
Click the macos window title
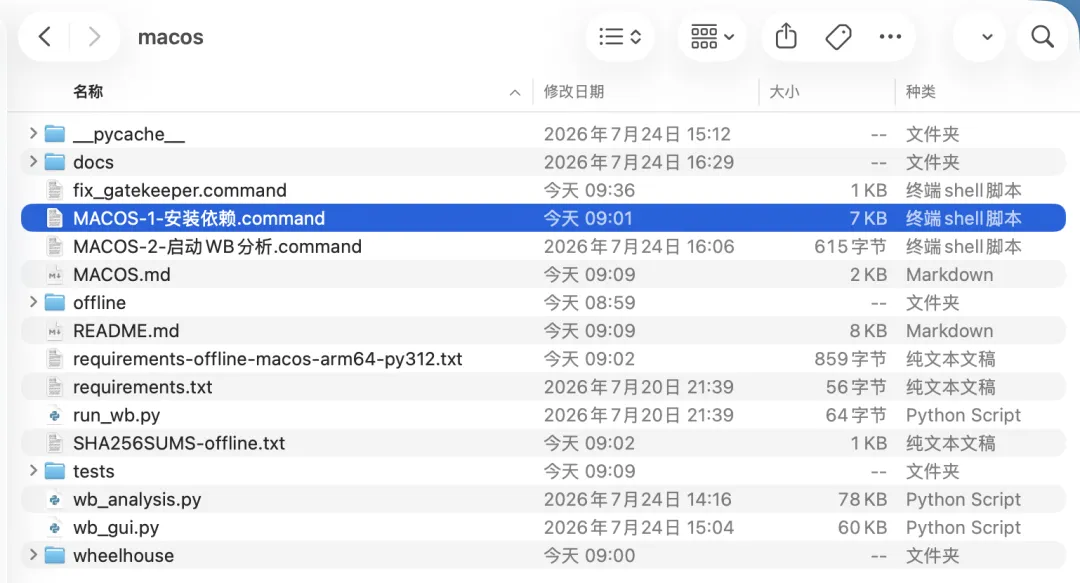pyautogui.click(x=170, y=37)
